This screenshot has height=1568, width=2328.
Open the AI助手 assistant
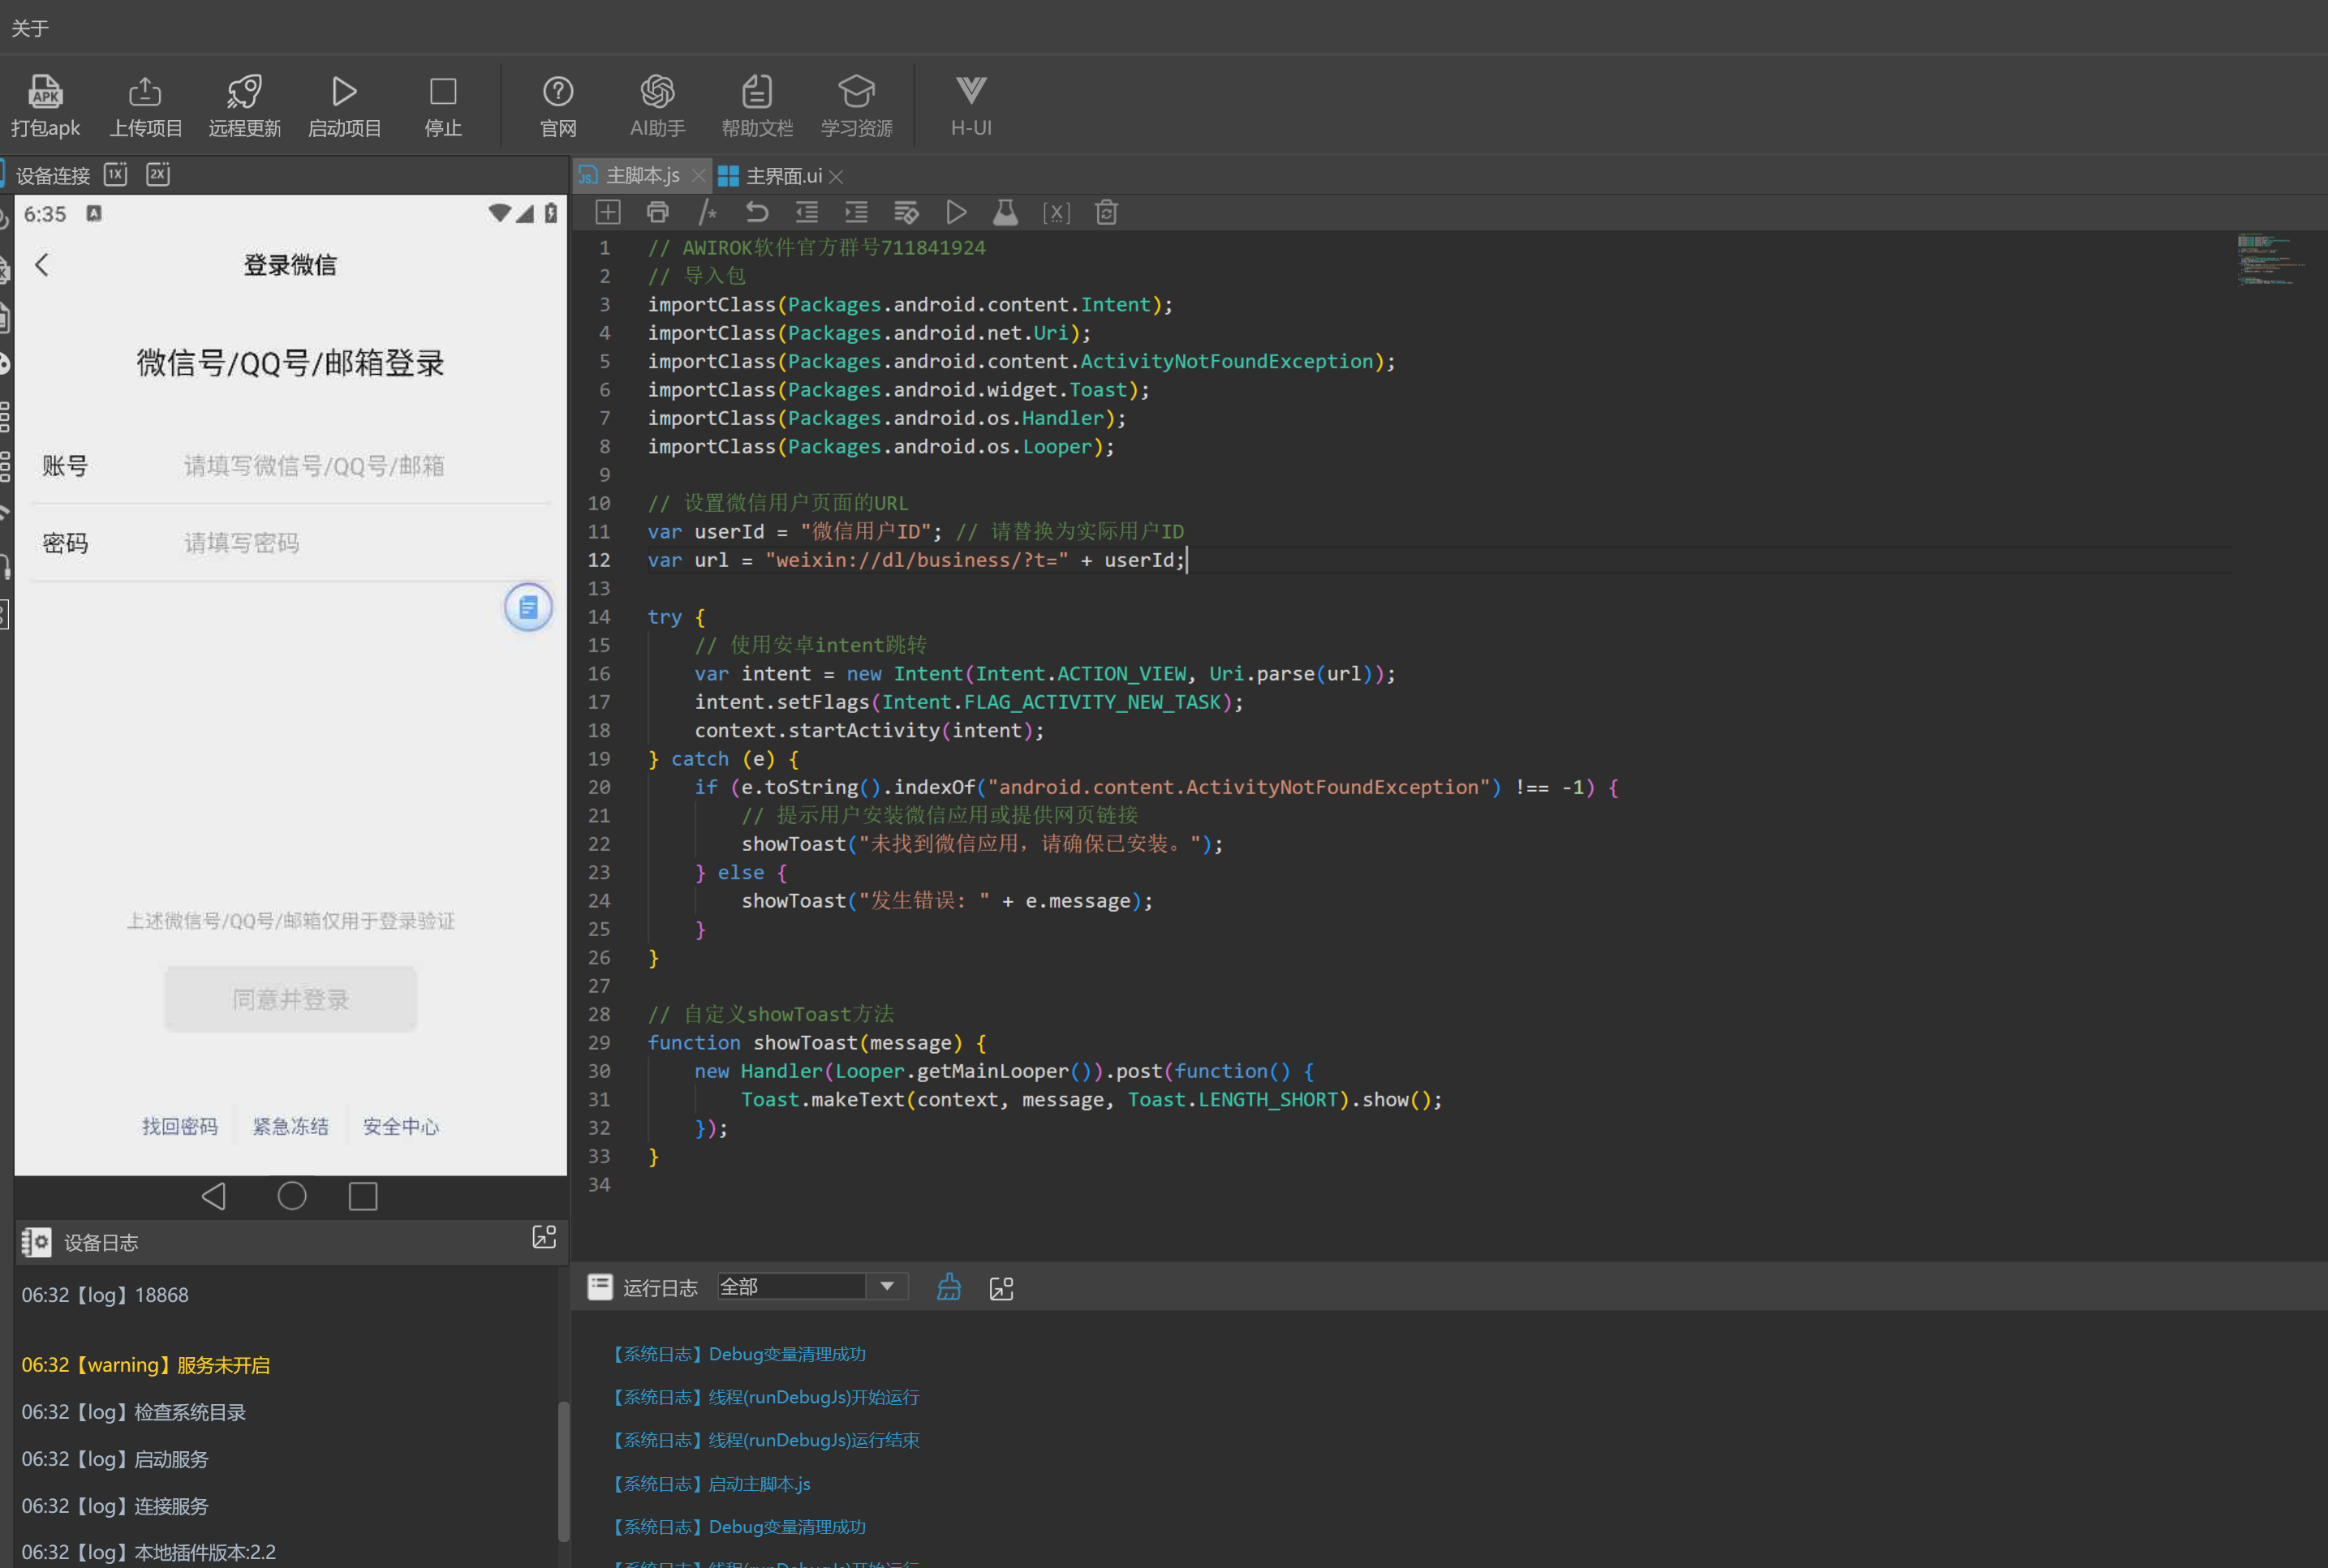tap(657, 104)
